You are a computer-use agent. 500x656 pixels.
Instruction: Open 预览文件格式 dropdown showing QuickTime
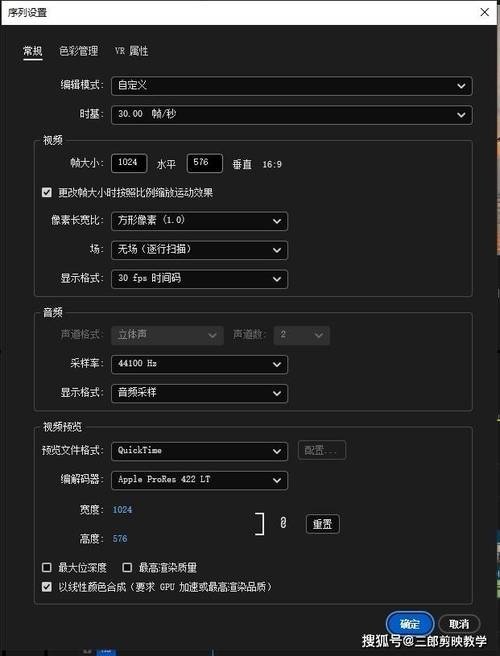(x=199, y=451)
